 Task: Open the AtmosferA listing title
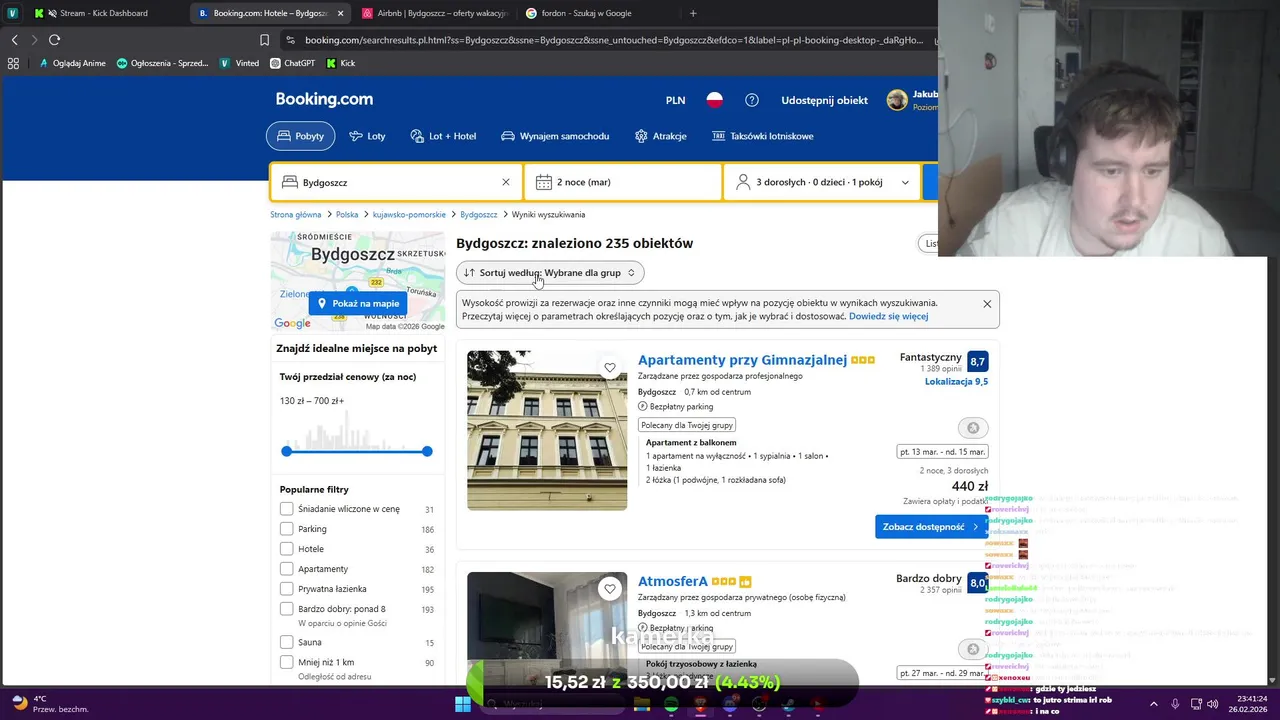(x=673, y=581)
